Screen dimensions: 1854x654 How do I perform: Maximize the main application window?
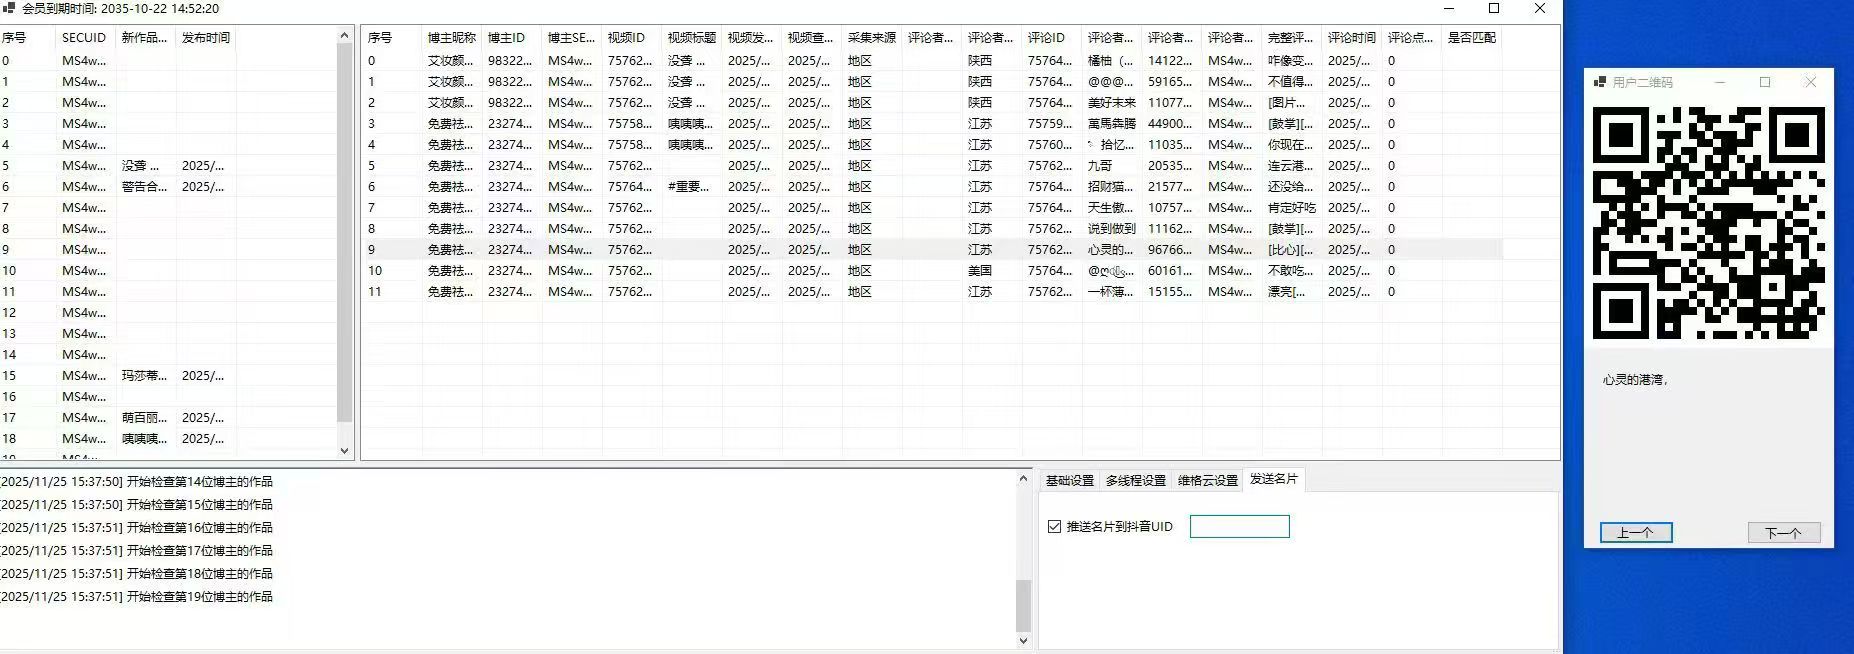point(1494,8)
